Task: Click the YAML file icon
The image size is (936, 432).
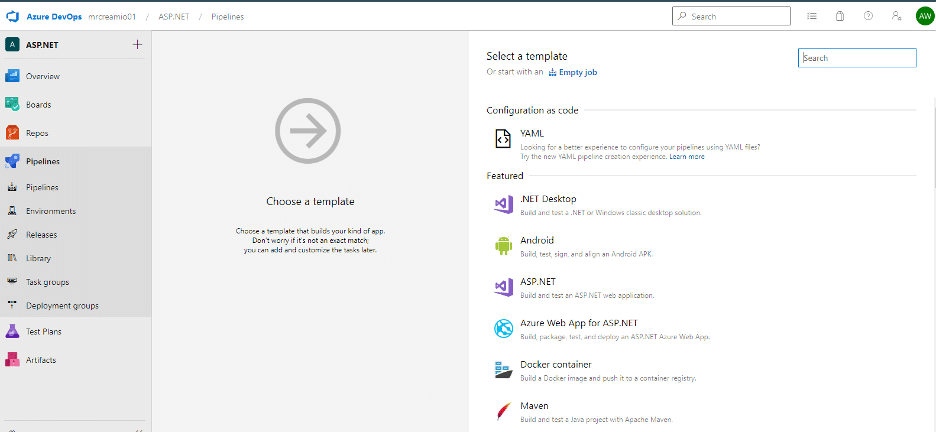Action: point(503,138)
